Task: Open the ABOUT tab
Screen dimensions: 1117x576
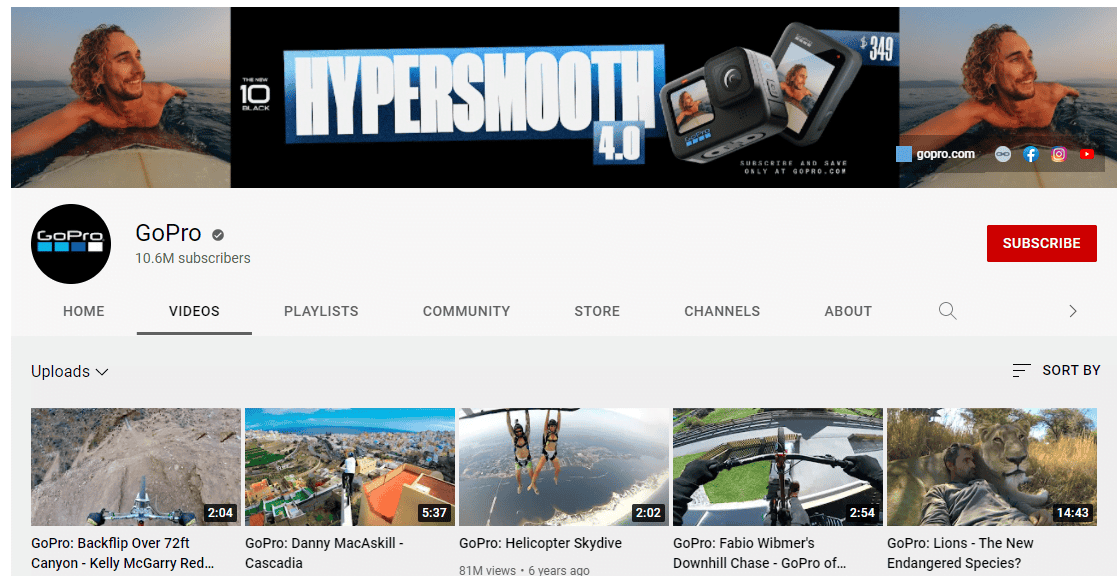Action: tap(848, 311)
